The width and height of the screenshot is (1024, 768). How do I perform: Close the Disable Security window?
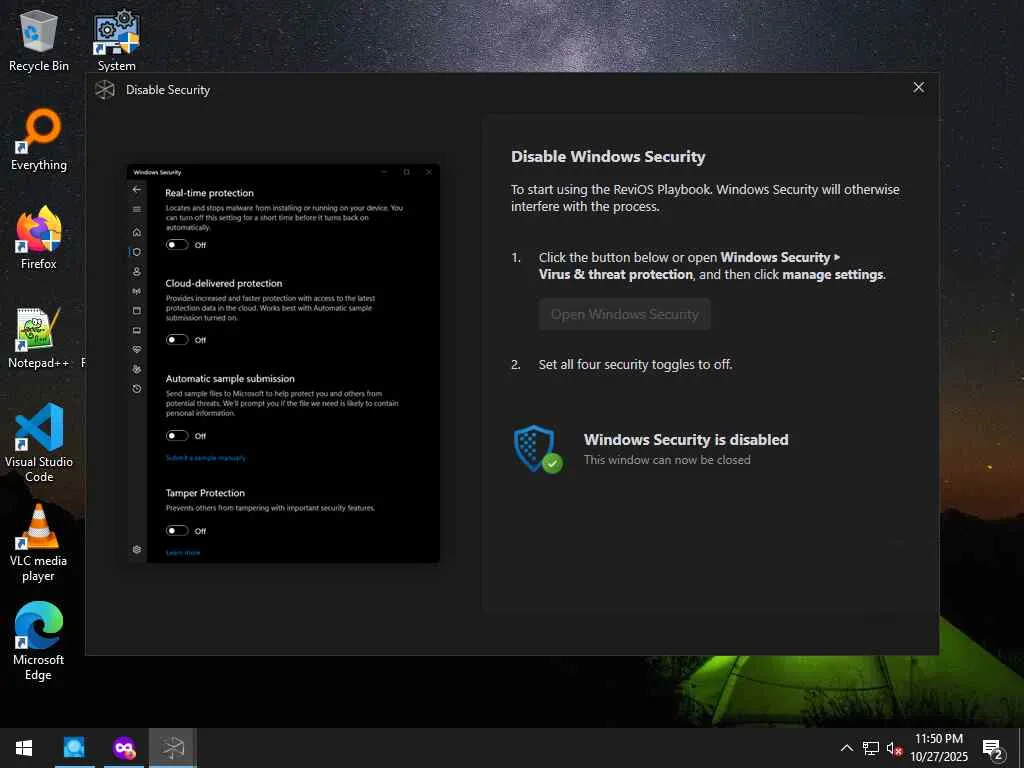tap(918, 88)
